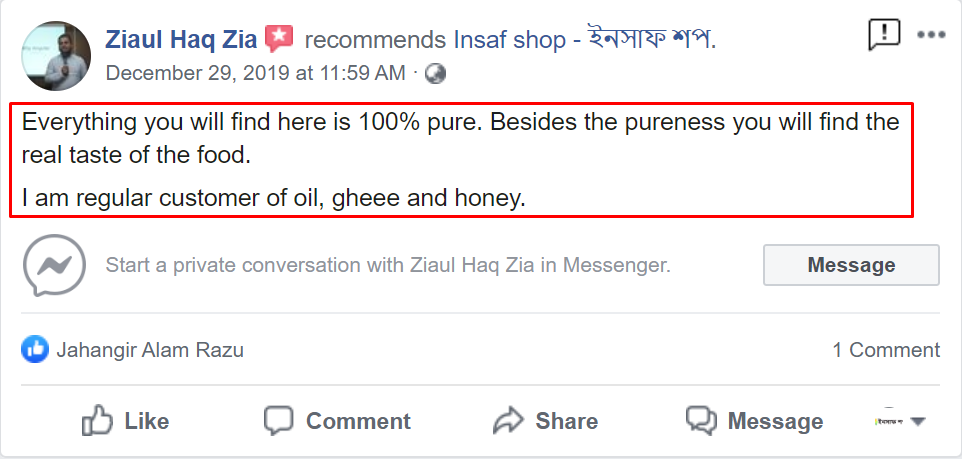Open Ziaul Haq Zia's profile picture
The width and height of the screenshot is (962, 459).
[57, 54]
